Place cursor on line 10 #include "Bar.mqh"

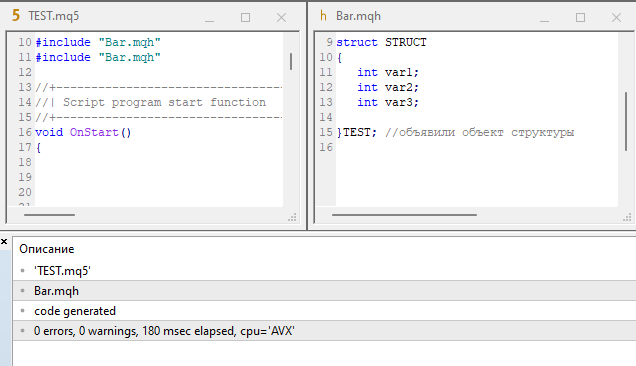[x=98, y=42]
